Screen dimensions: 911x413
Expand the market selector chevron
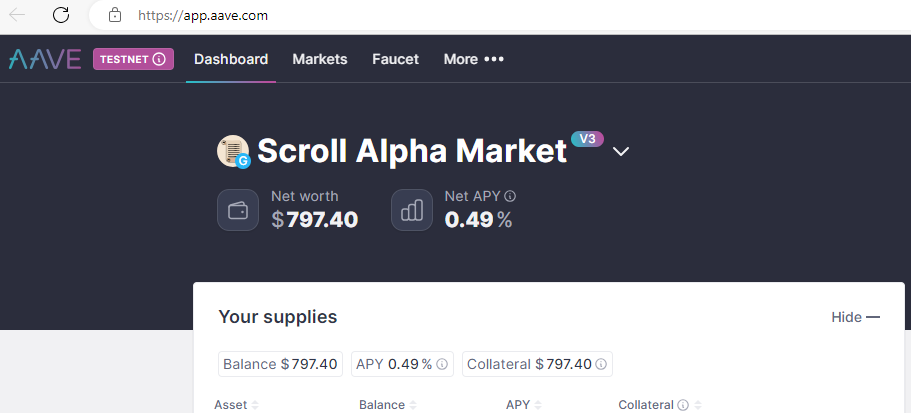click(x=621, y=152)
